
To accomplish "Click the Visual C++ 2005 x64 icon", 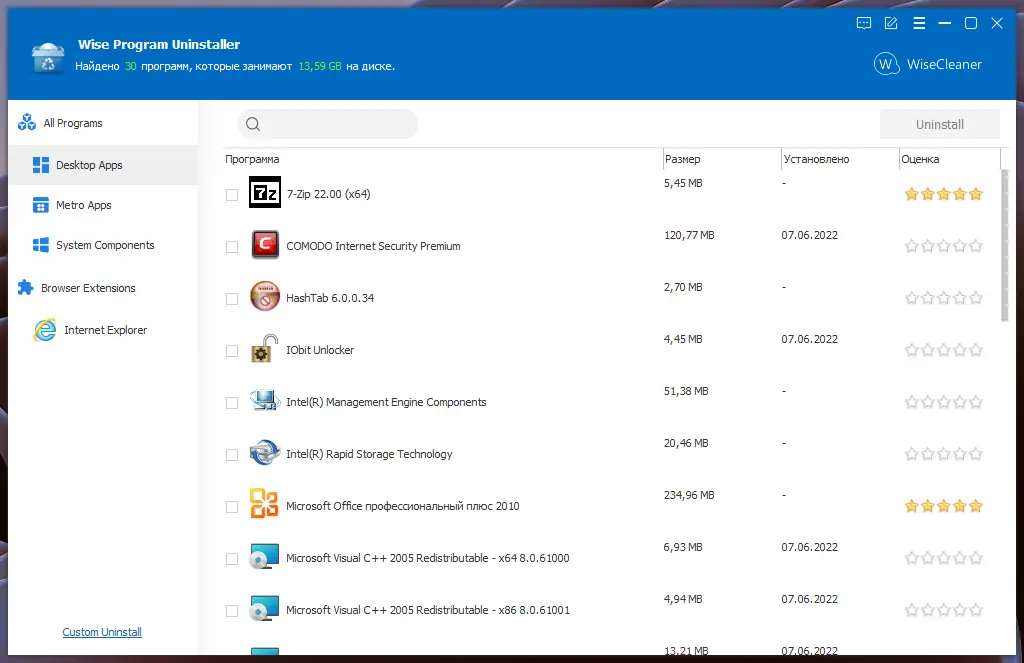I will point(264,556).
